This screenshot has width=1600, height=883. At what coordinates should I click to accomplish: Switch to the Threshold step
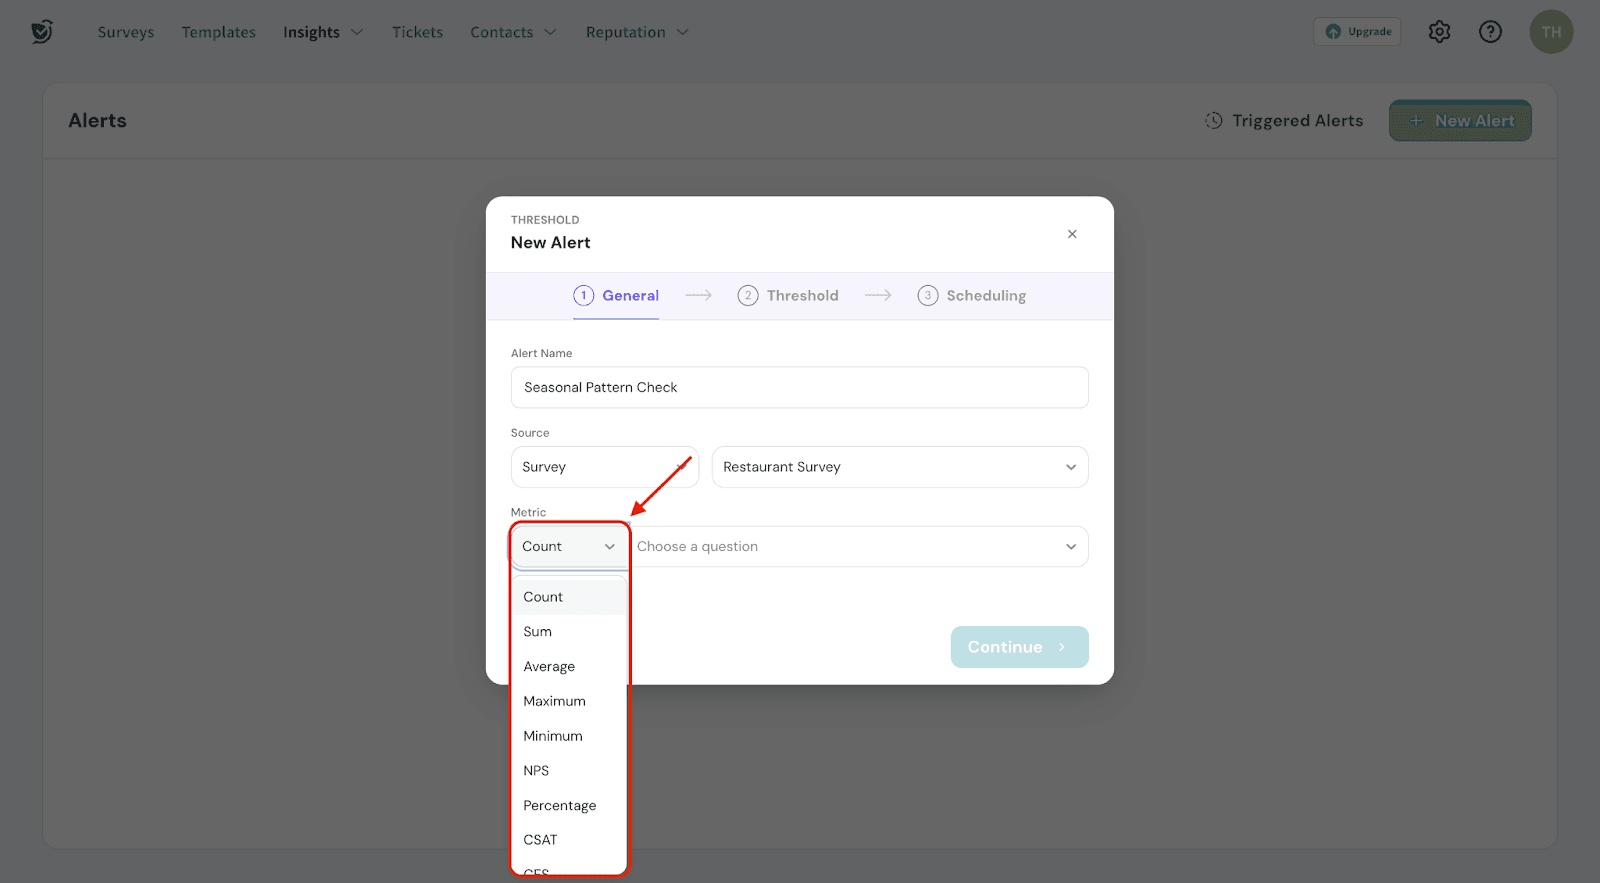[788, 296]
